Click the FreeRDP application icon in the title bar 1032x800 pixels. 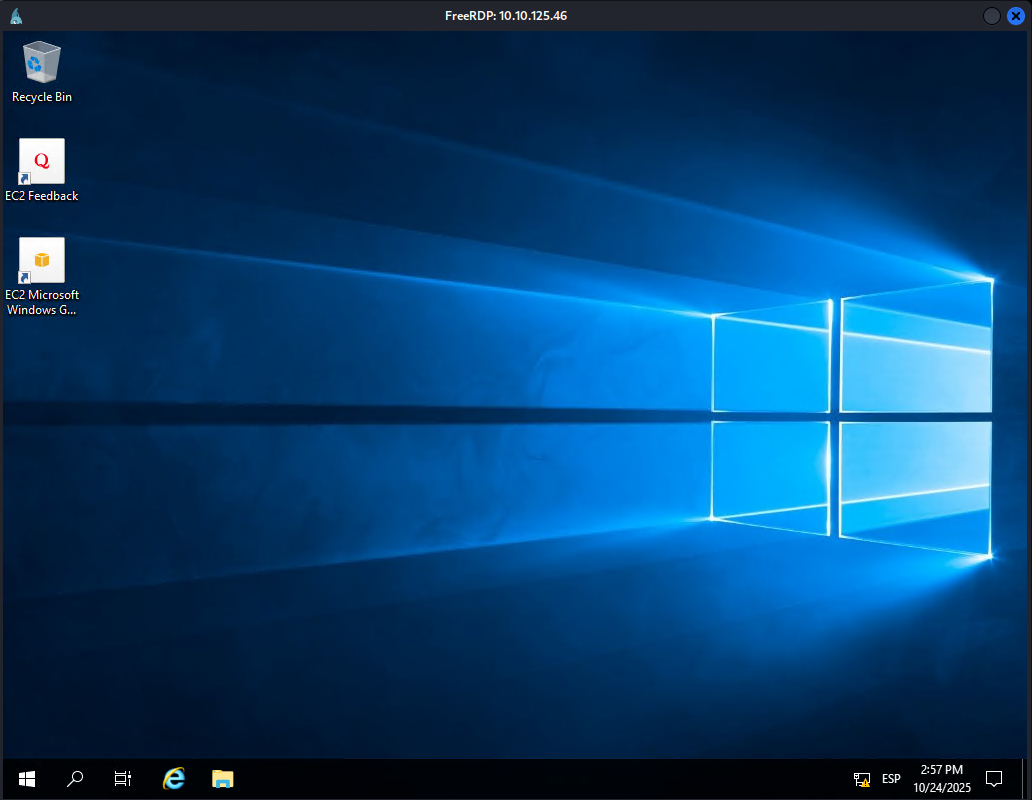(16, 16)
